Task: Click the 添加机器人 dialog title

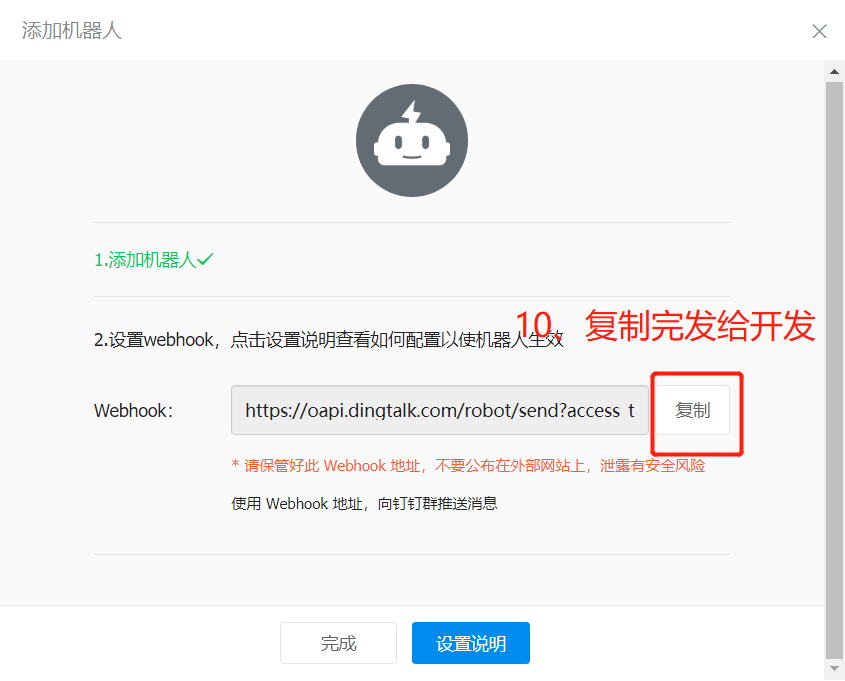Action: coord(72,30)
